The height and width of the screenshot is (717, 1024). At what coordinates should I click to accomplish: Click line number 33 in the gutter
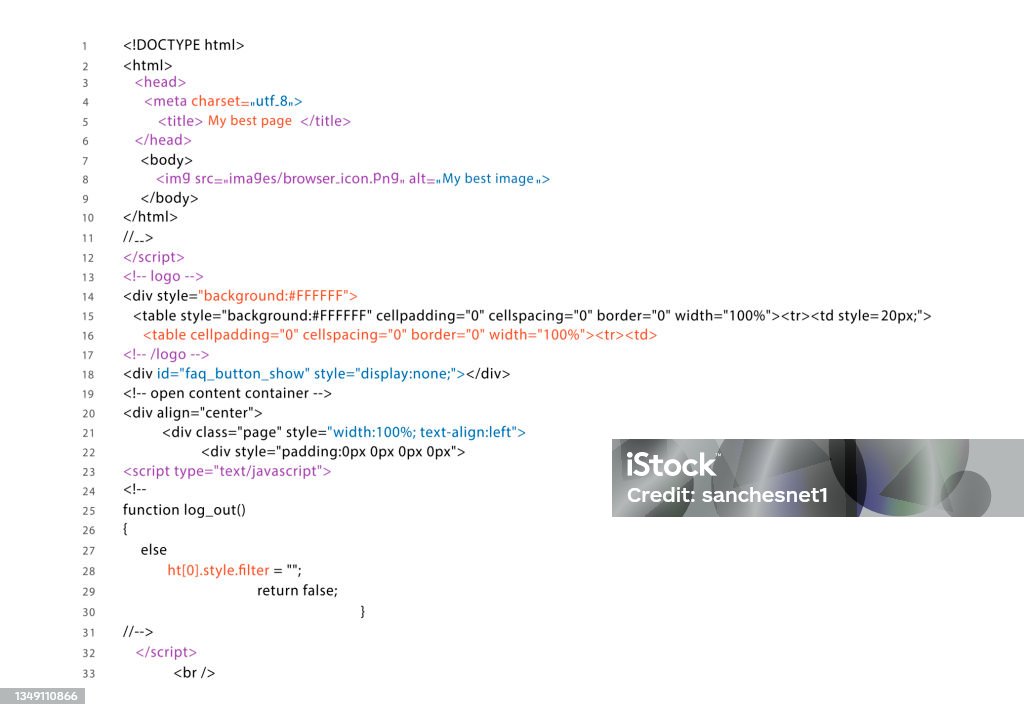(x=88, y=674)
